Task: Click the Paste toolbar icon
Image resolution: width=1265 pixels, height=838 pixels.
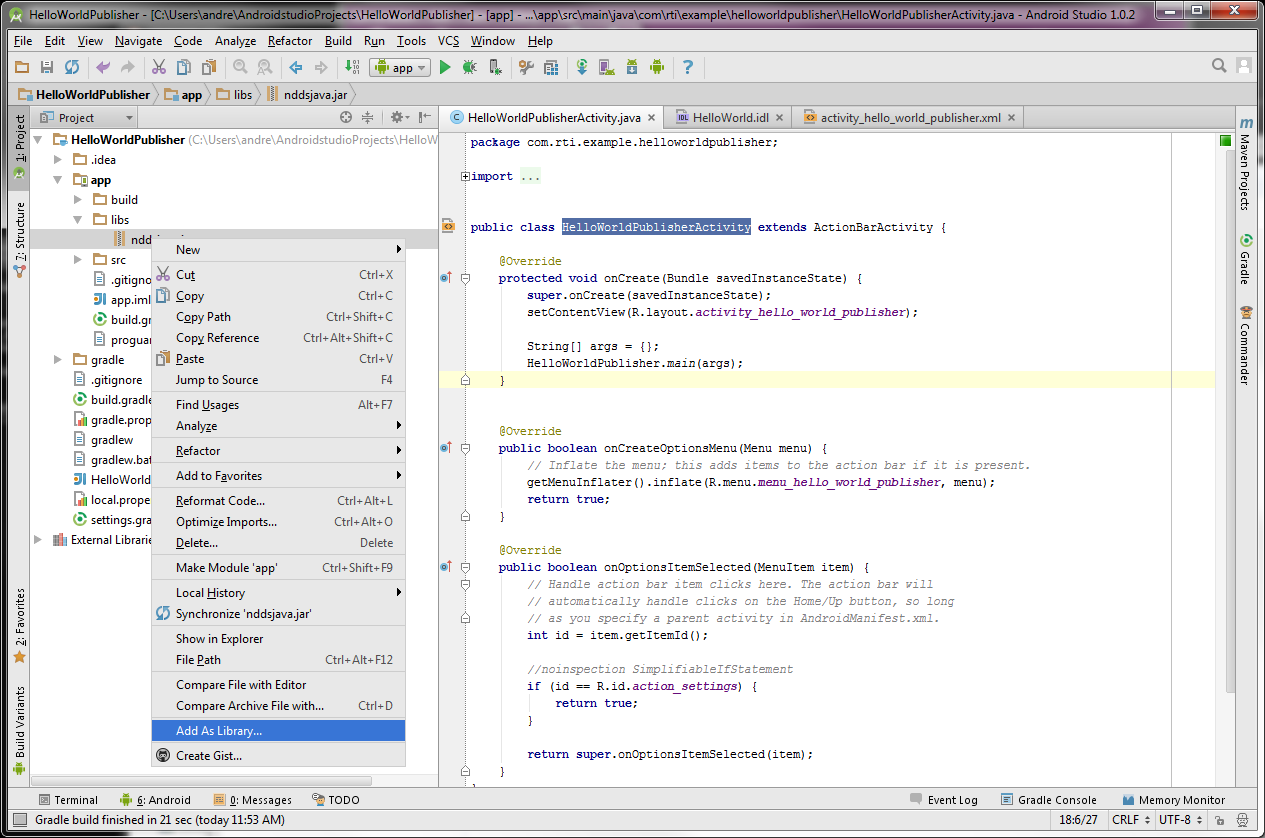Action: [209, 67]
